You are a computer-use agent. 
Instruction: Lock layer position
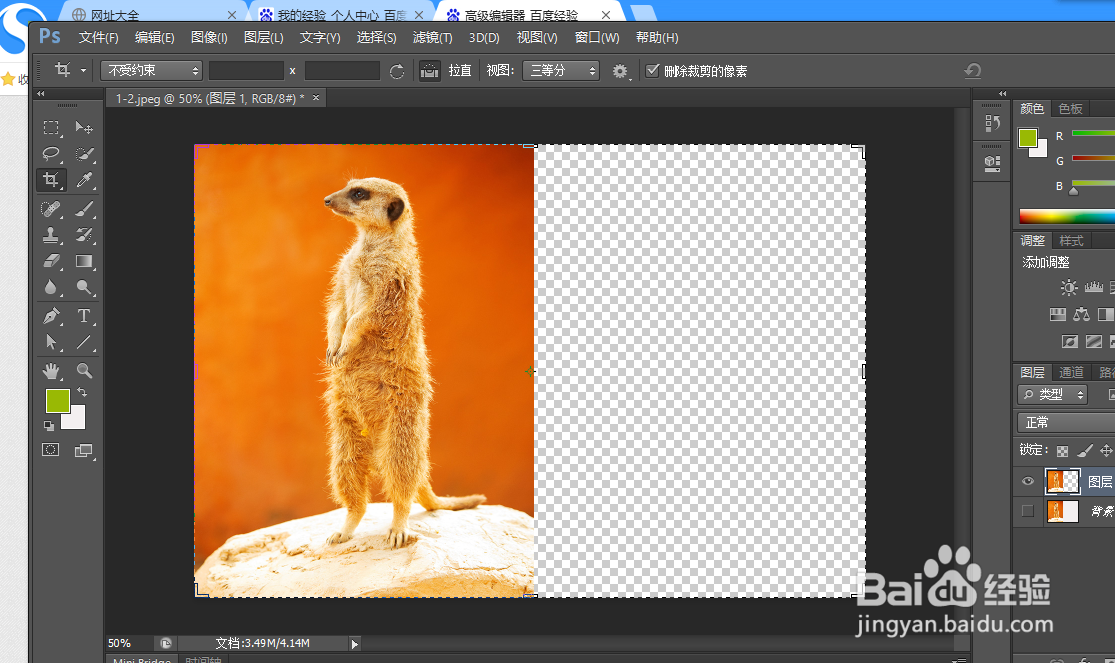click(x=1106, y=450)
